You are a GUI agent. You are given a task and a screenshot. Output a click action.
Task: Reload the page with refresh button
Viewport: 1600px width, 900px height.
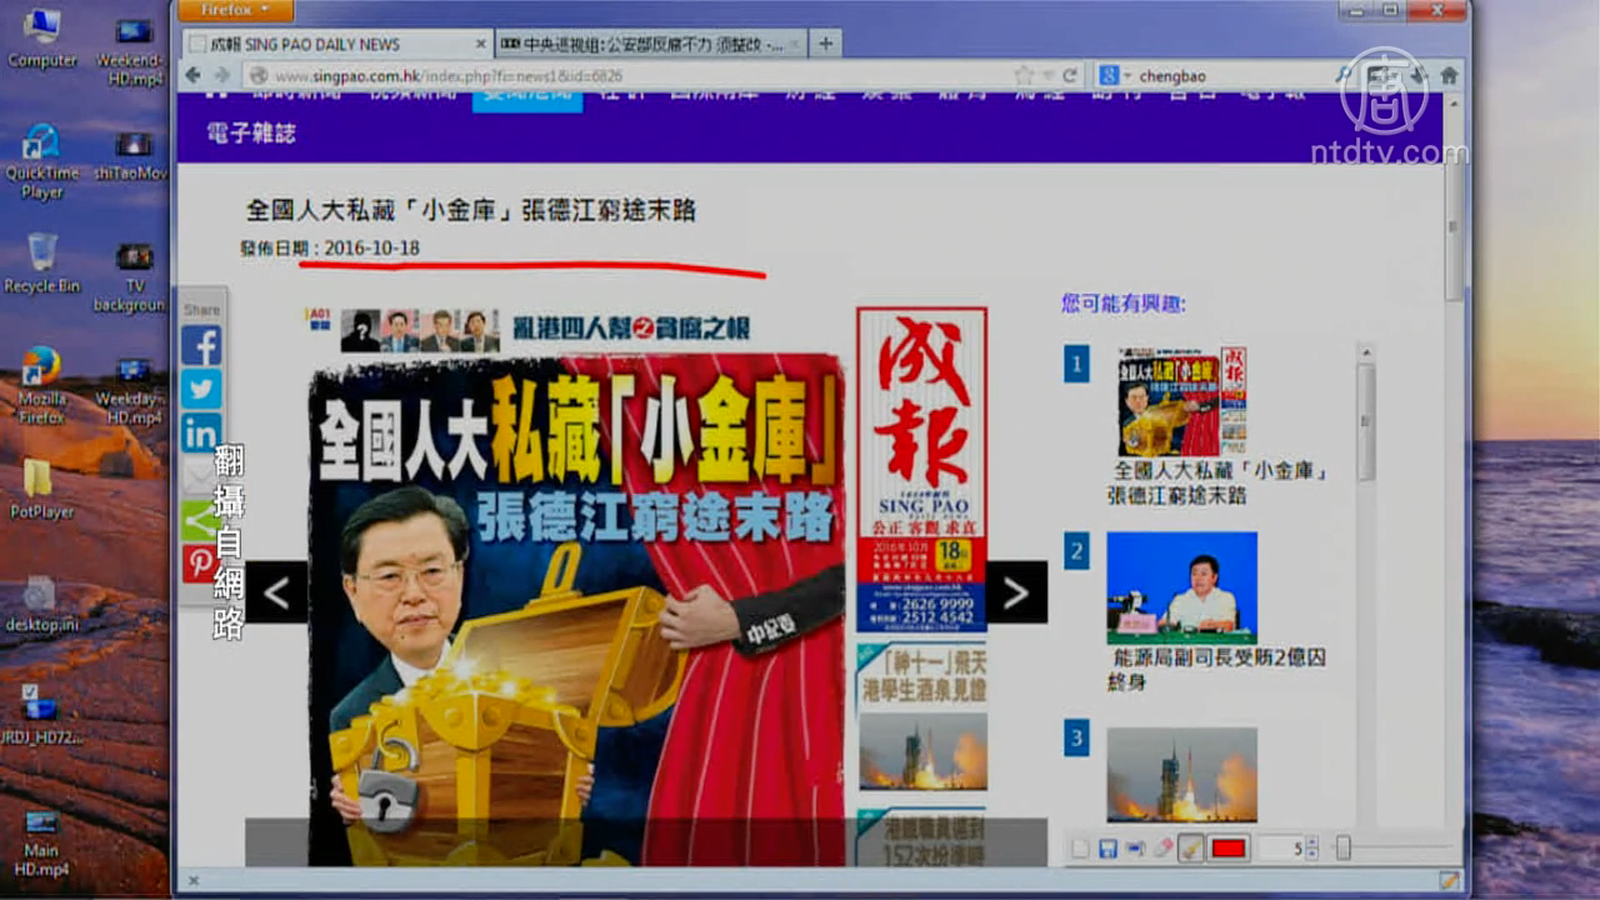click(x=1070, y=76)
